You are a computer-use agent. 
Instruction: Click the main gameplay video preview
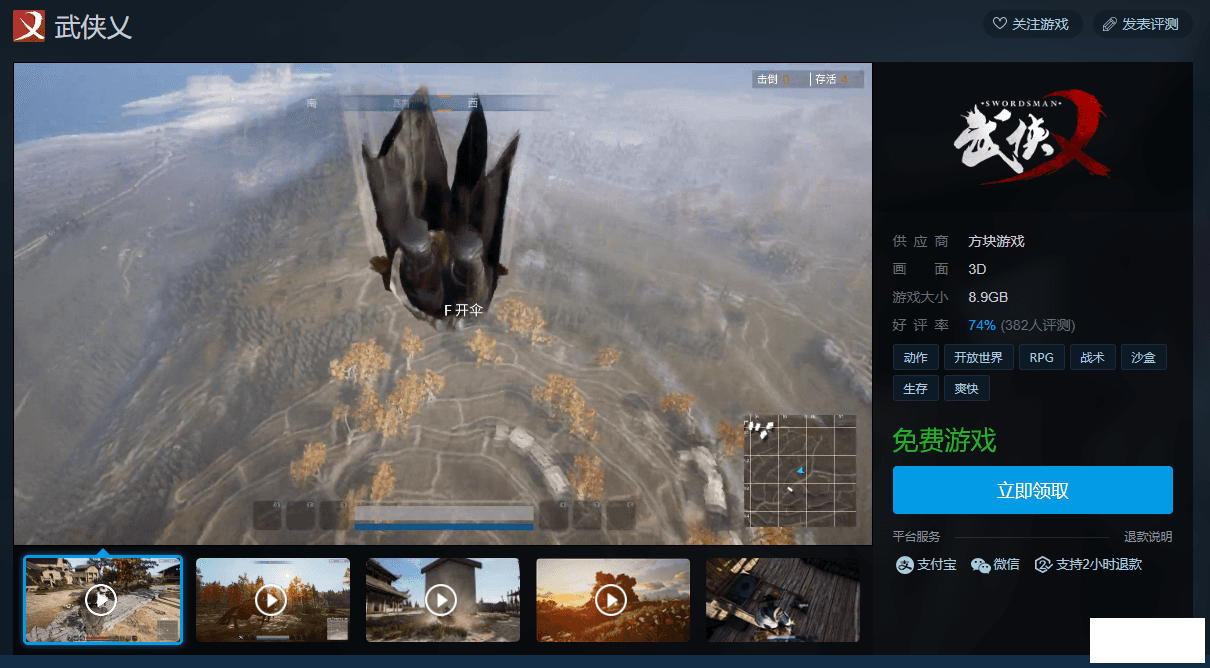[443, 304]
